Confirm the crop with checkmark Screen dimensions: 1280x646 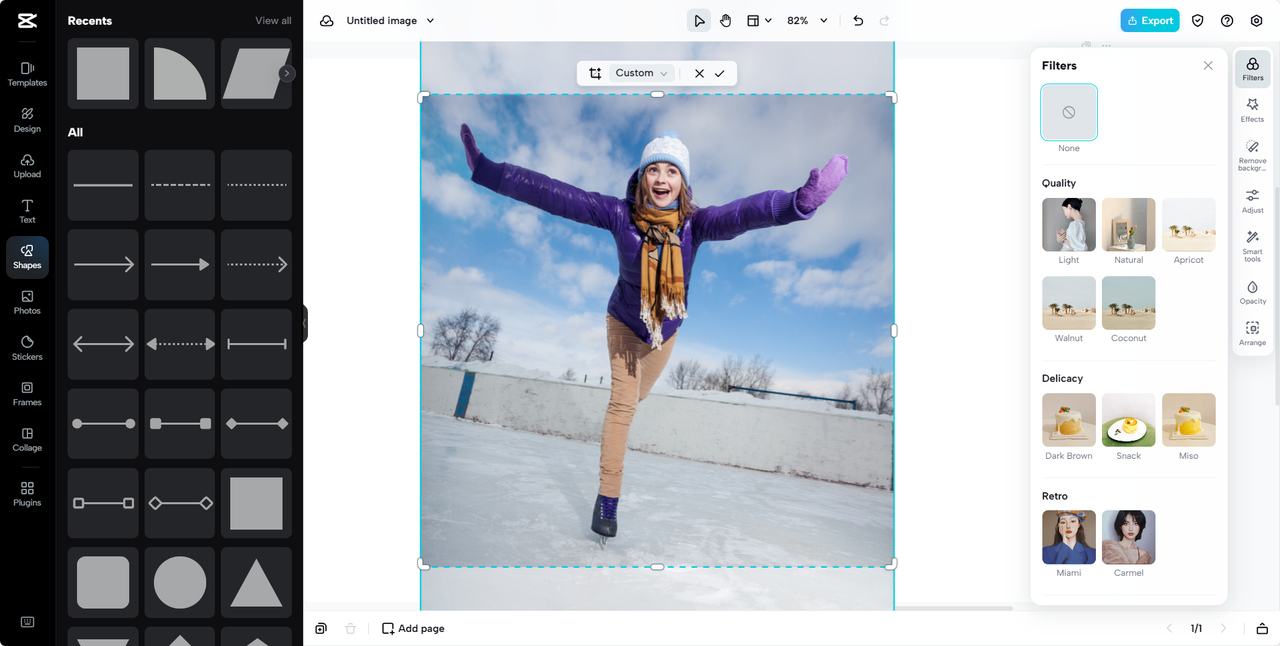tap(720, 73)
